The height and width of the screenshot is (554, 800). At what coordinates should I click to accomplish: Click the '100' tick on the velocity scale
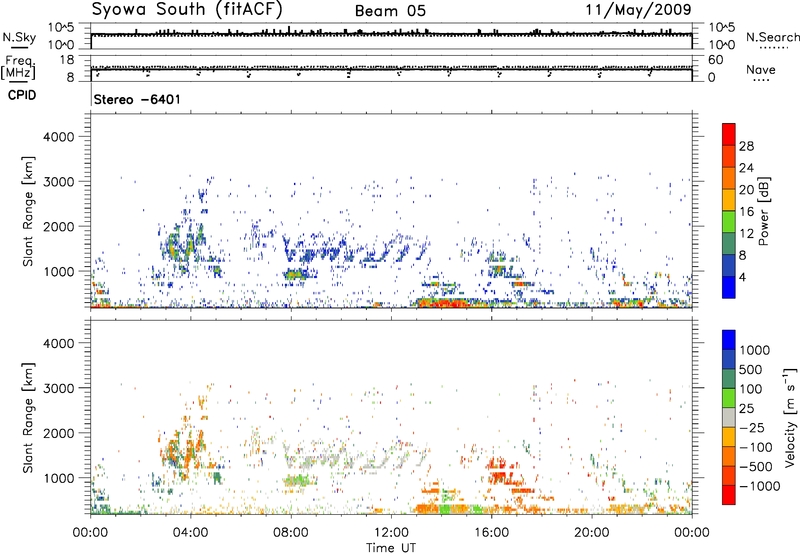[751, 389]
